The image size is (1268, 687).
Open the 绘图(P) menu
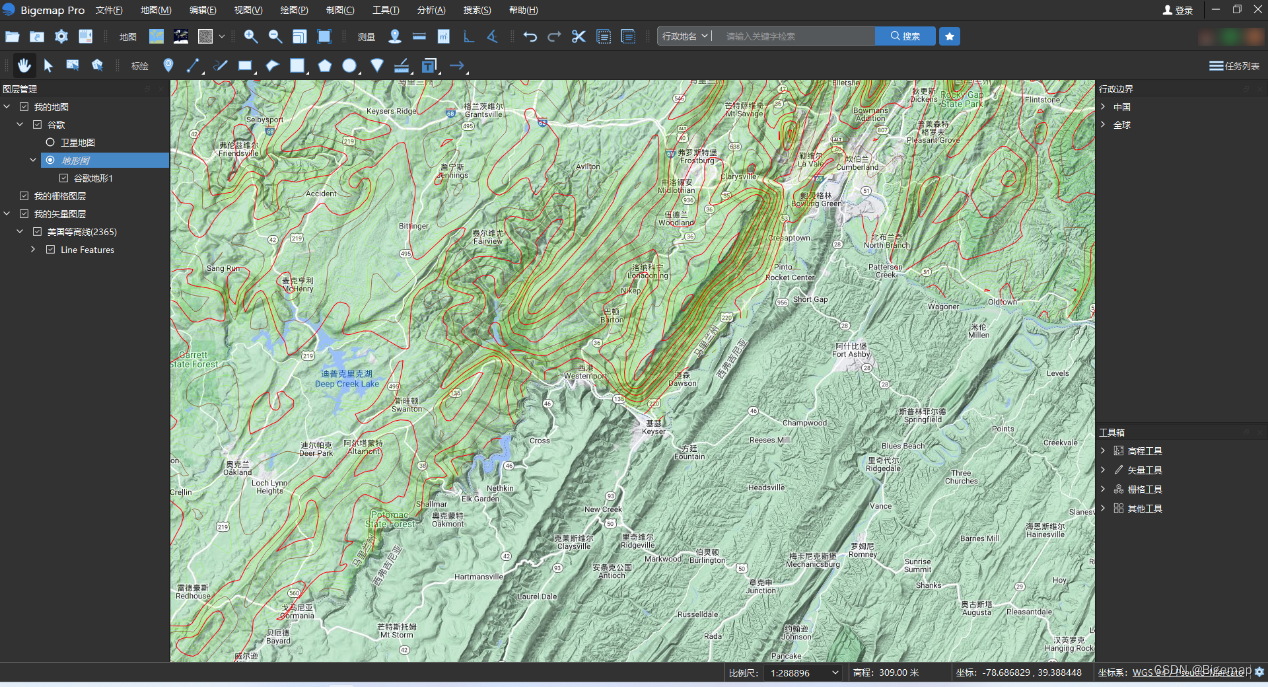[294, 10]
